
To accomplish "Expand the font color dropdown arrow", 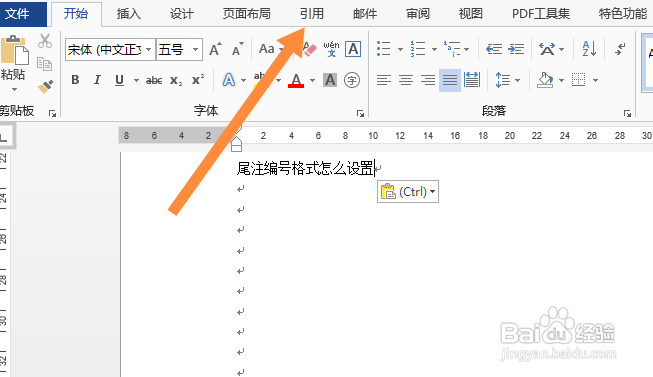I will point(312,80).
